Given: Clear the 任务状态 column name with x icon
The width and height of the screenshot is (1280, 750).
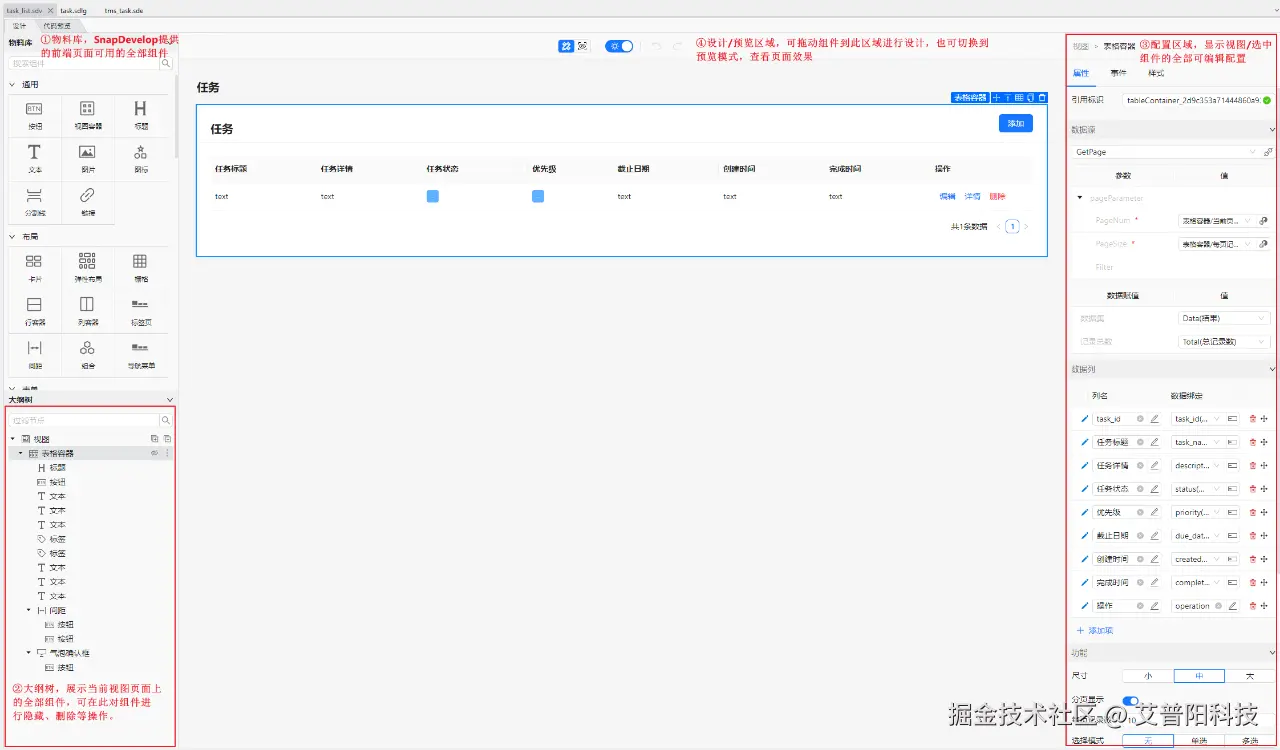Looking at the screenshot, I should [x=1140, y=489].
